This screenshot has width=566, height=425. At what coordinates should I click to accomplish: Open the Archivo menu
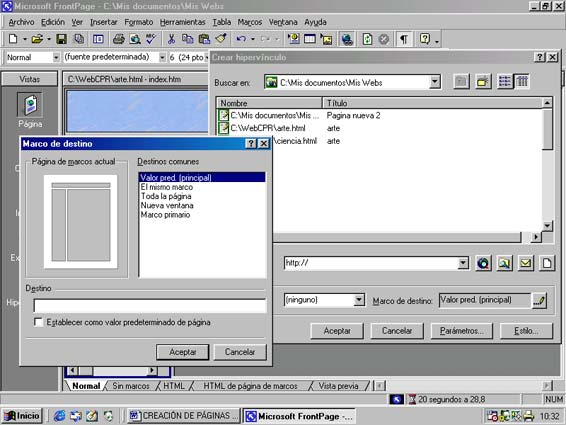pos(21,22)
